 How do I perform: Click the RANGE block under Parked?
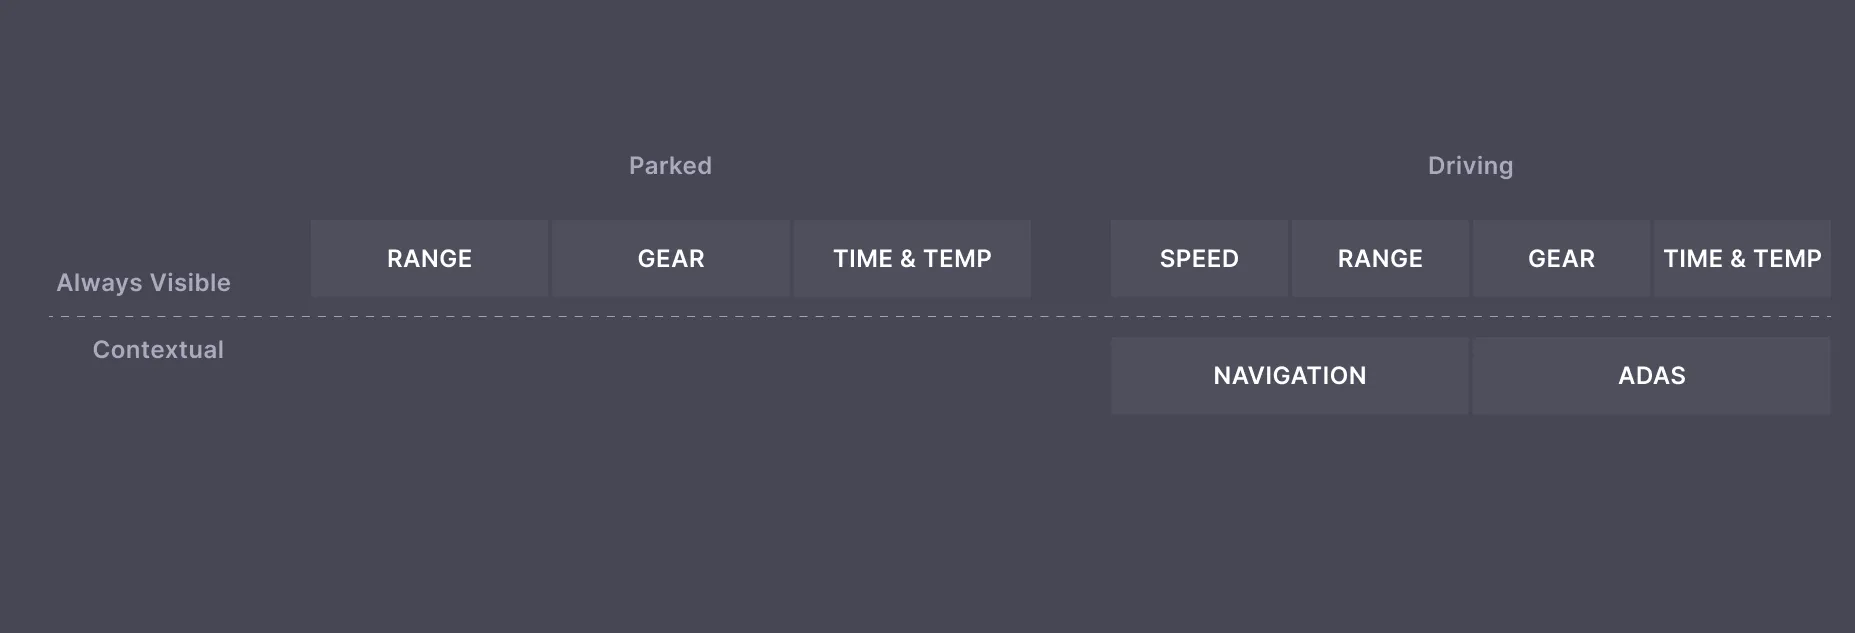point(429,259)
